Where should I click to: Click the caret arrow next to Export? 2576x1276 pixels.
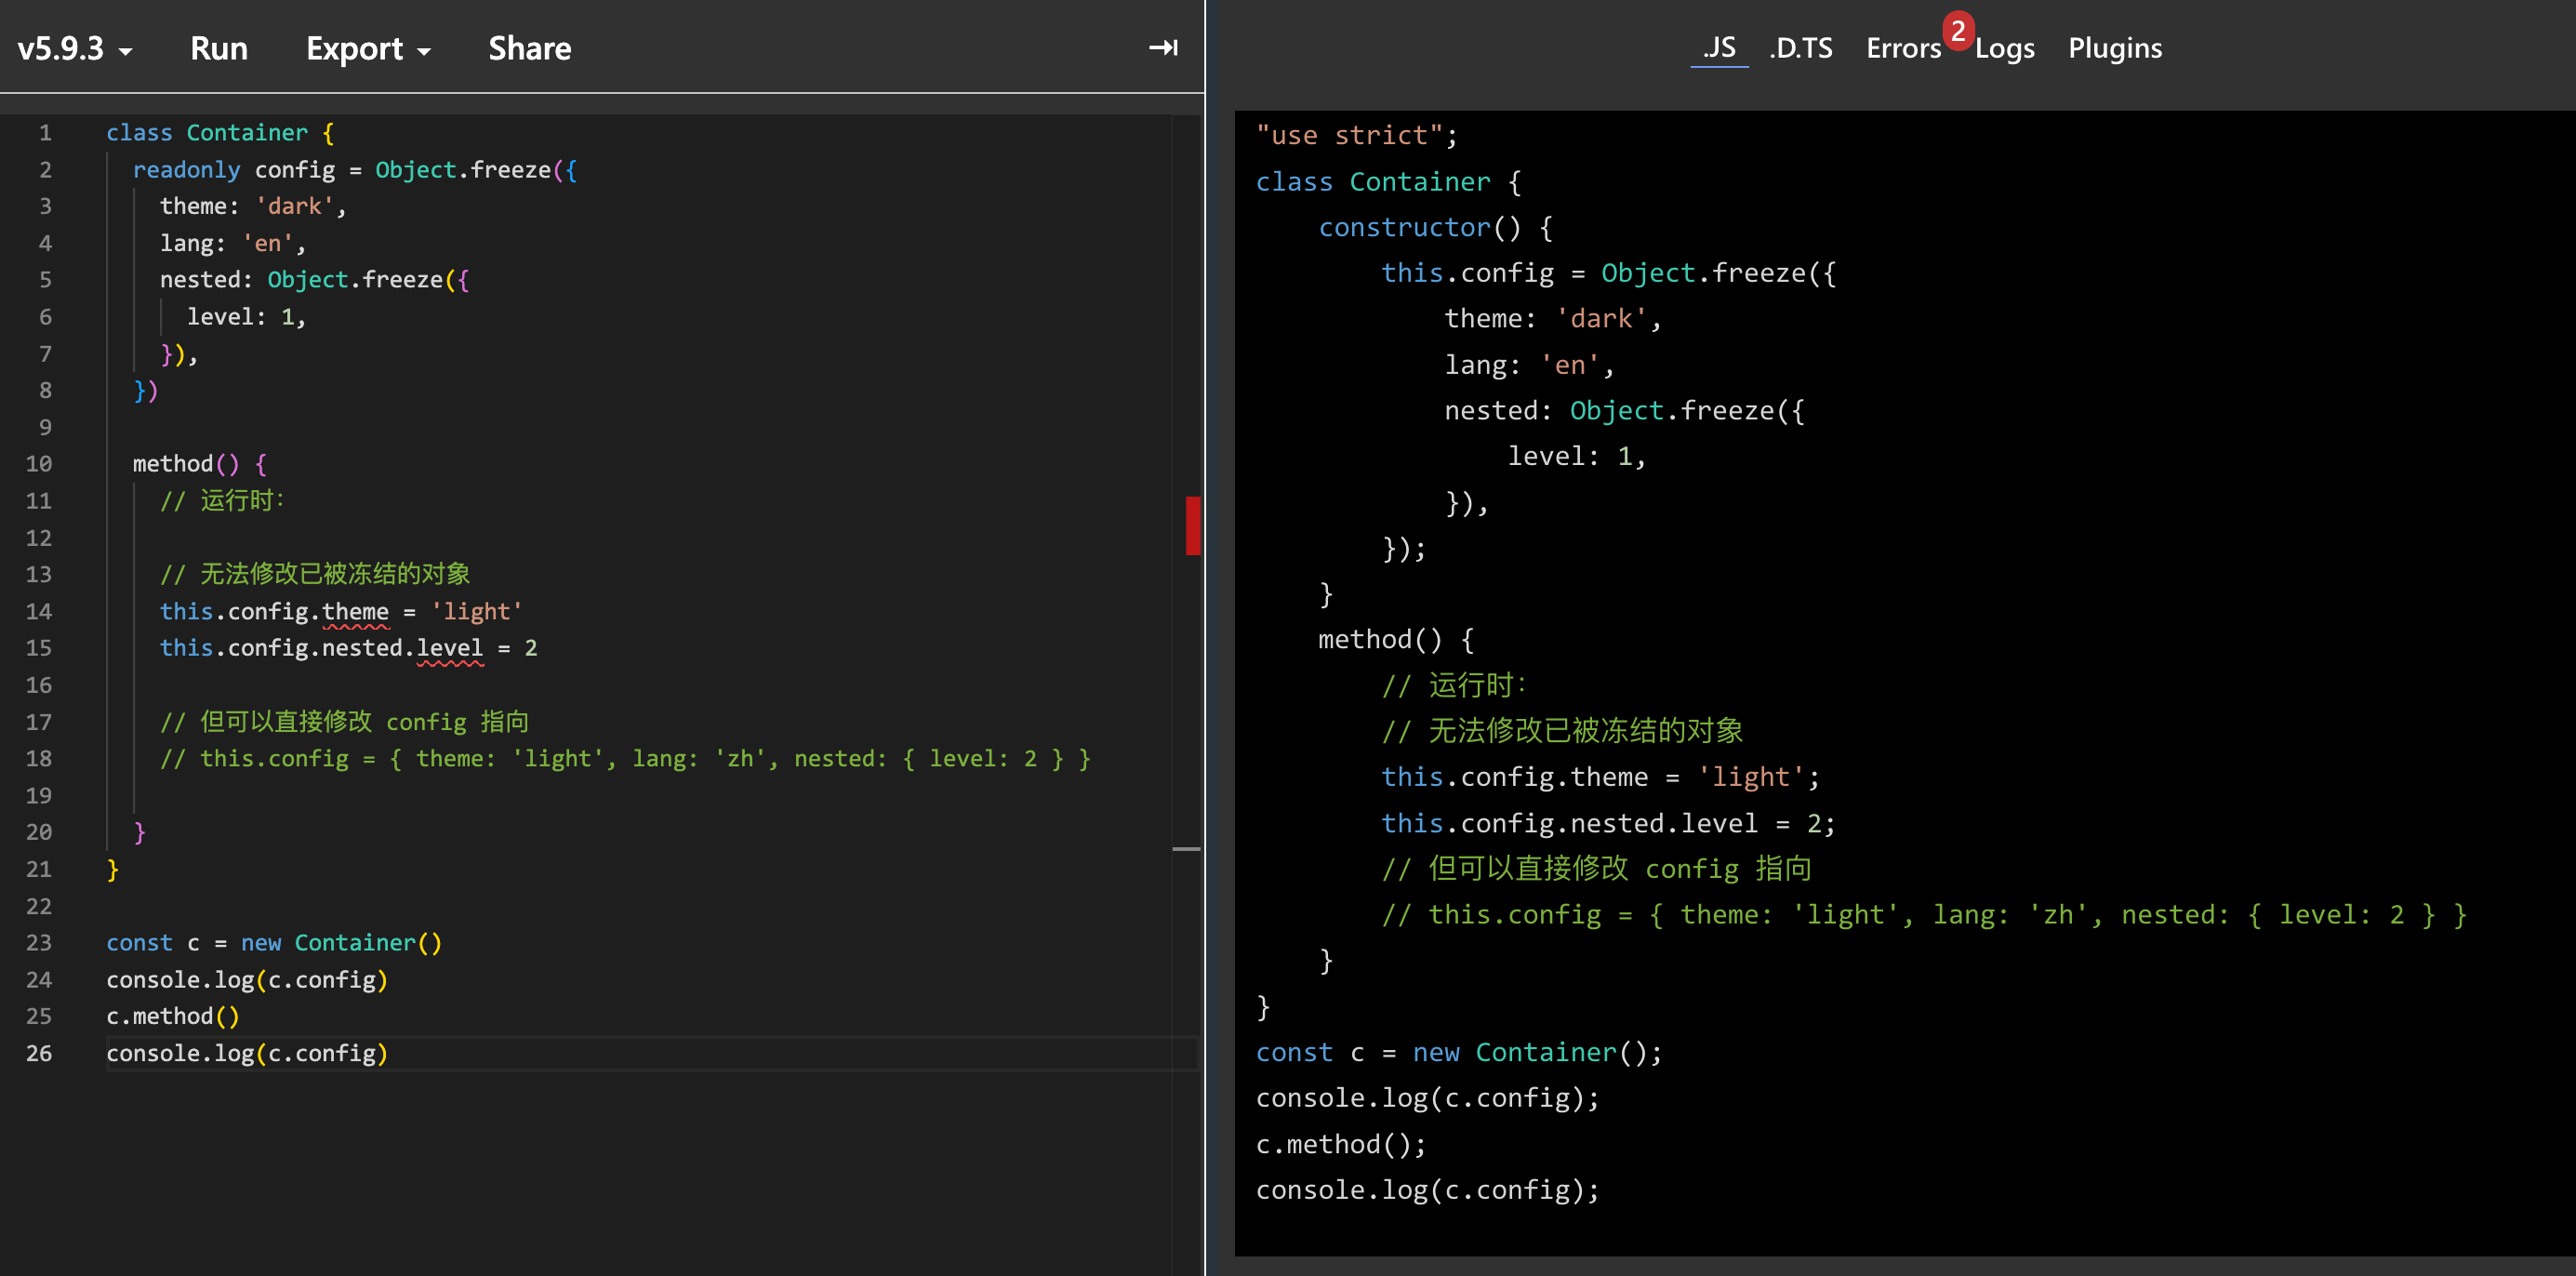424,51
